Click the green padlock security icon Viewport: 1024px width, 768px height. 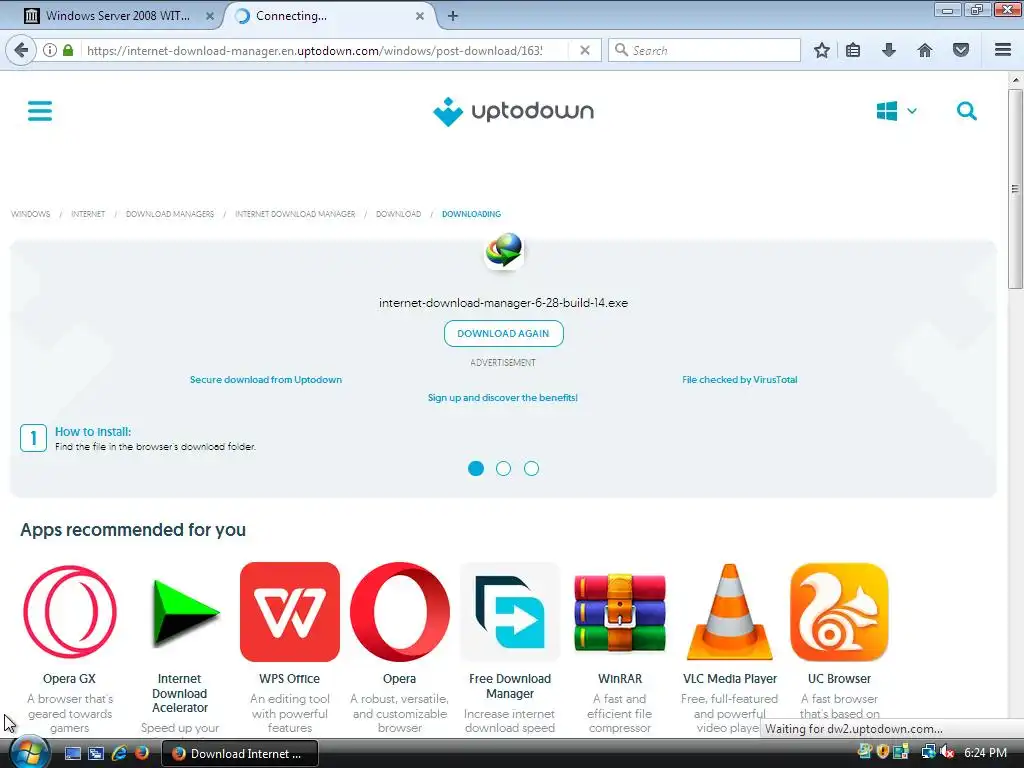(x=68, y=50)
